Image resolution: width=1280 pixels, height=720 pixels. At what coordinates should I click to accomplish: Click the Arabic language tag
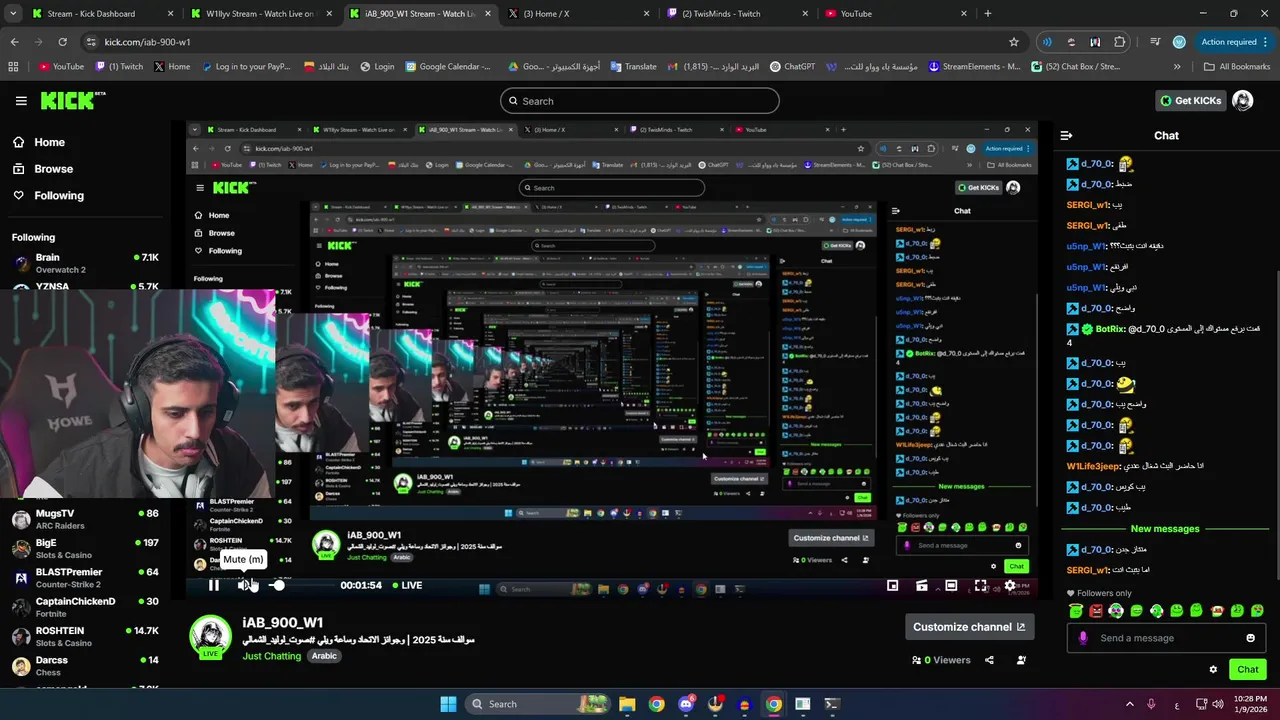tap(324, 656)
